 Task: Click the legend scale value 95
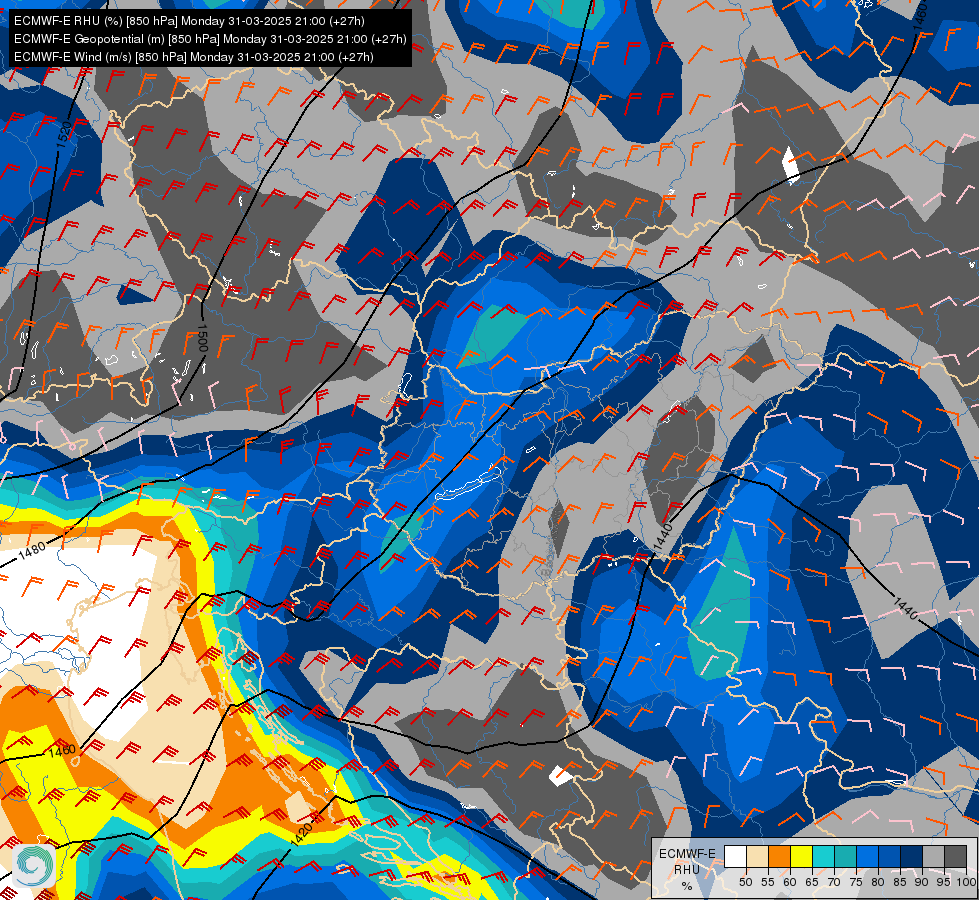coord(944,882)
